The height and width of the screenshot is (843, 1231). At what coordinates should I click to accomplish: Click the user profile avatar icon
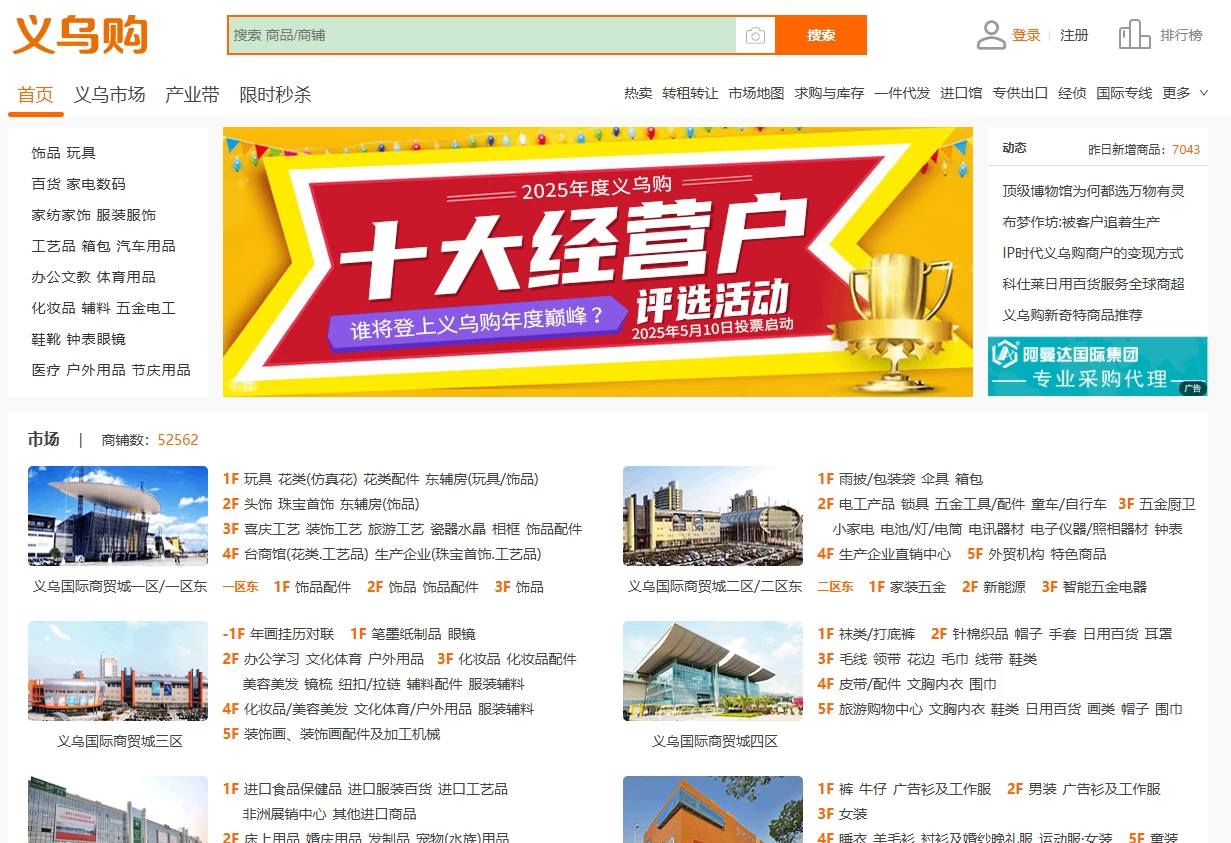pos(990,35)
